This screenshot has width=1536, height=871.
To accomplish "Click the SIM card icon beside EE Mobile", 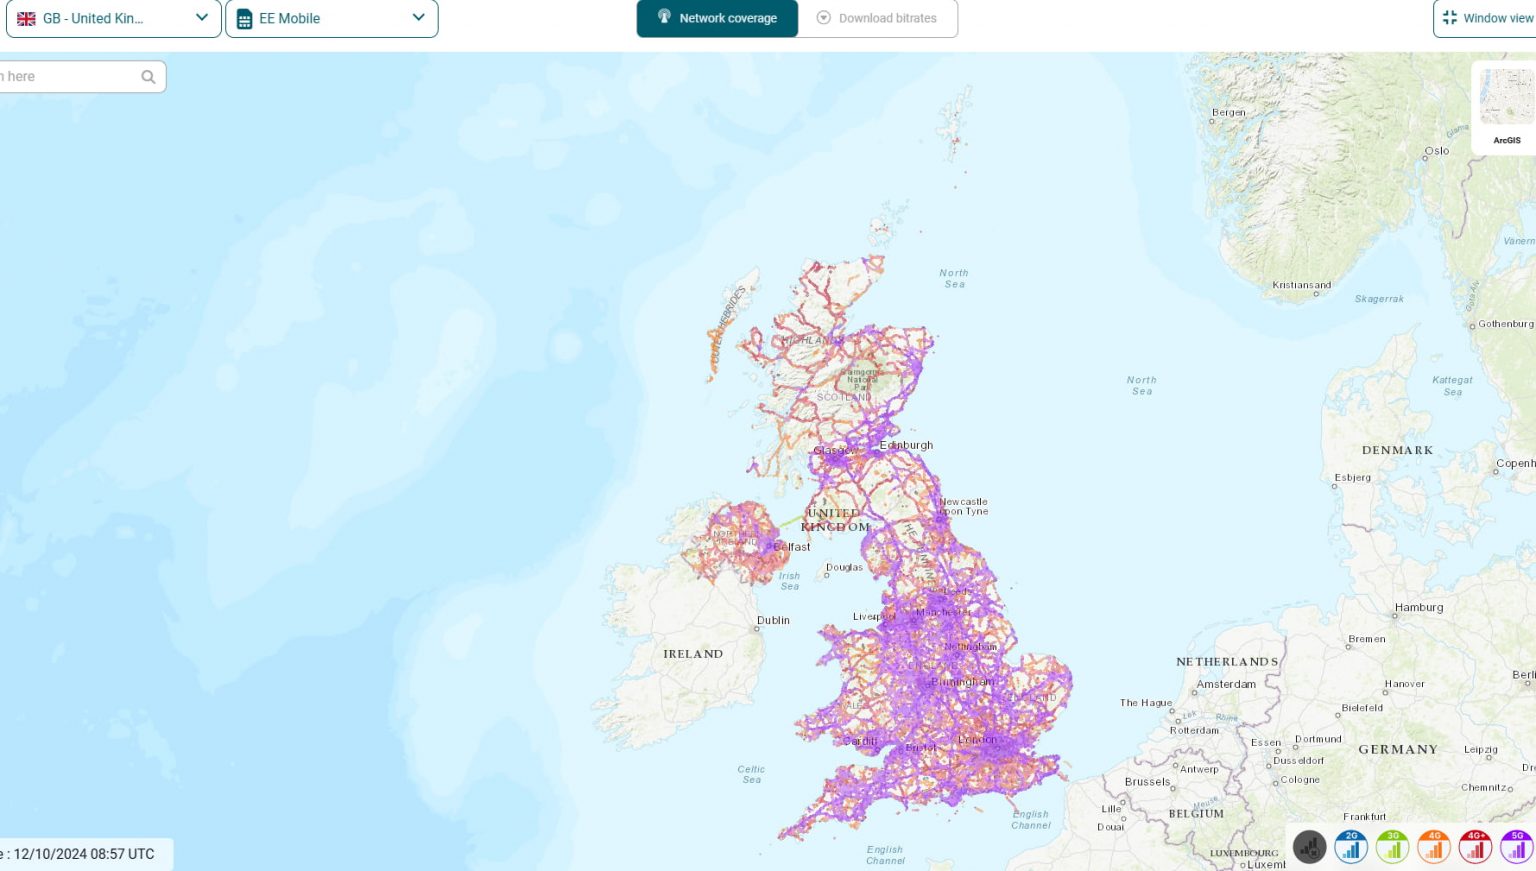I will coord(244,19).
